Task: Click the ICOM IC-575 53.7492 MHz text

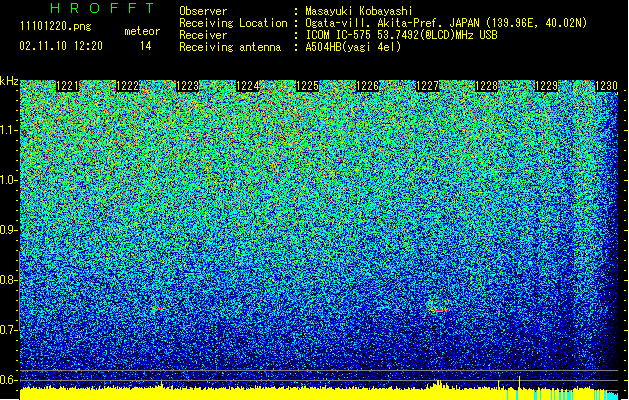Action: pos(402,35)
